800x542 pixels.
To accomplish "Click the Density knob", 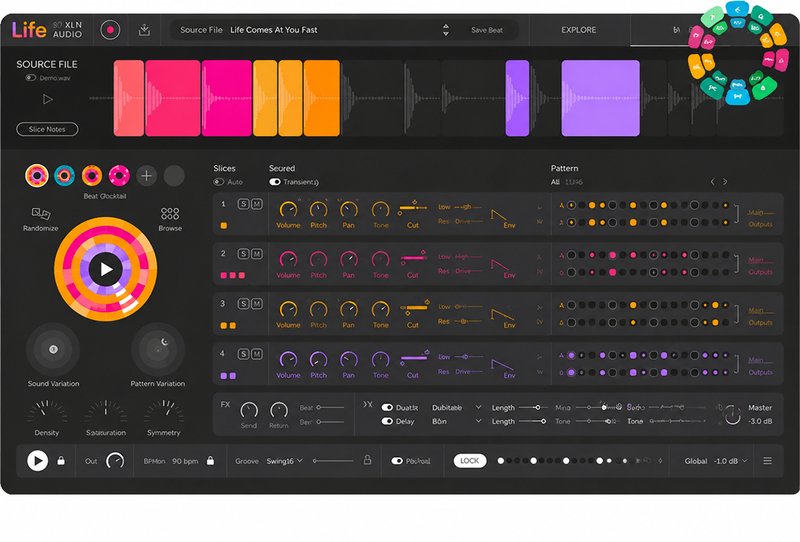I will 46,412.
